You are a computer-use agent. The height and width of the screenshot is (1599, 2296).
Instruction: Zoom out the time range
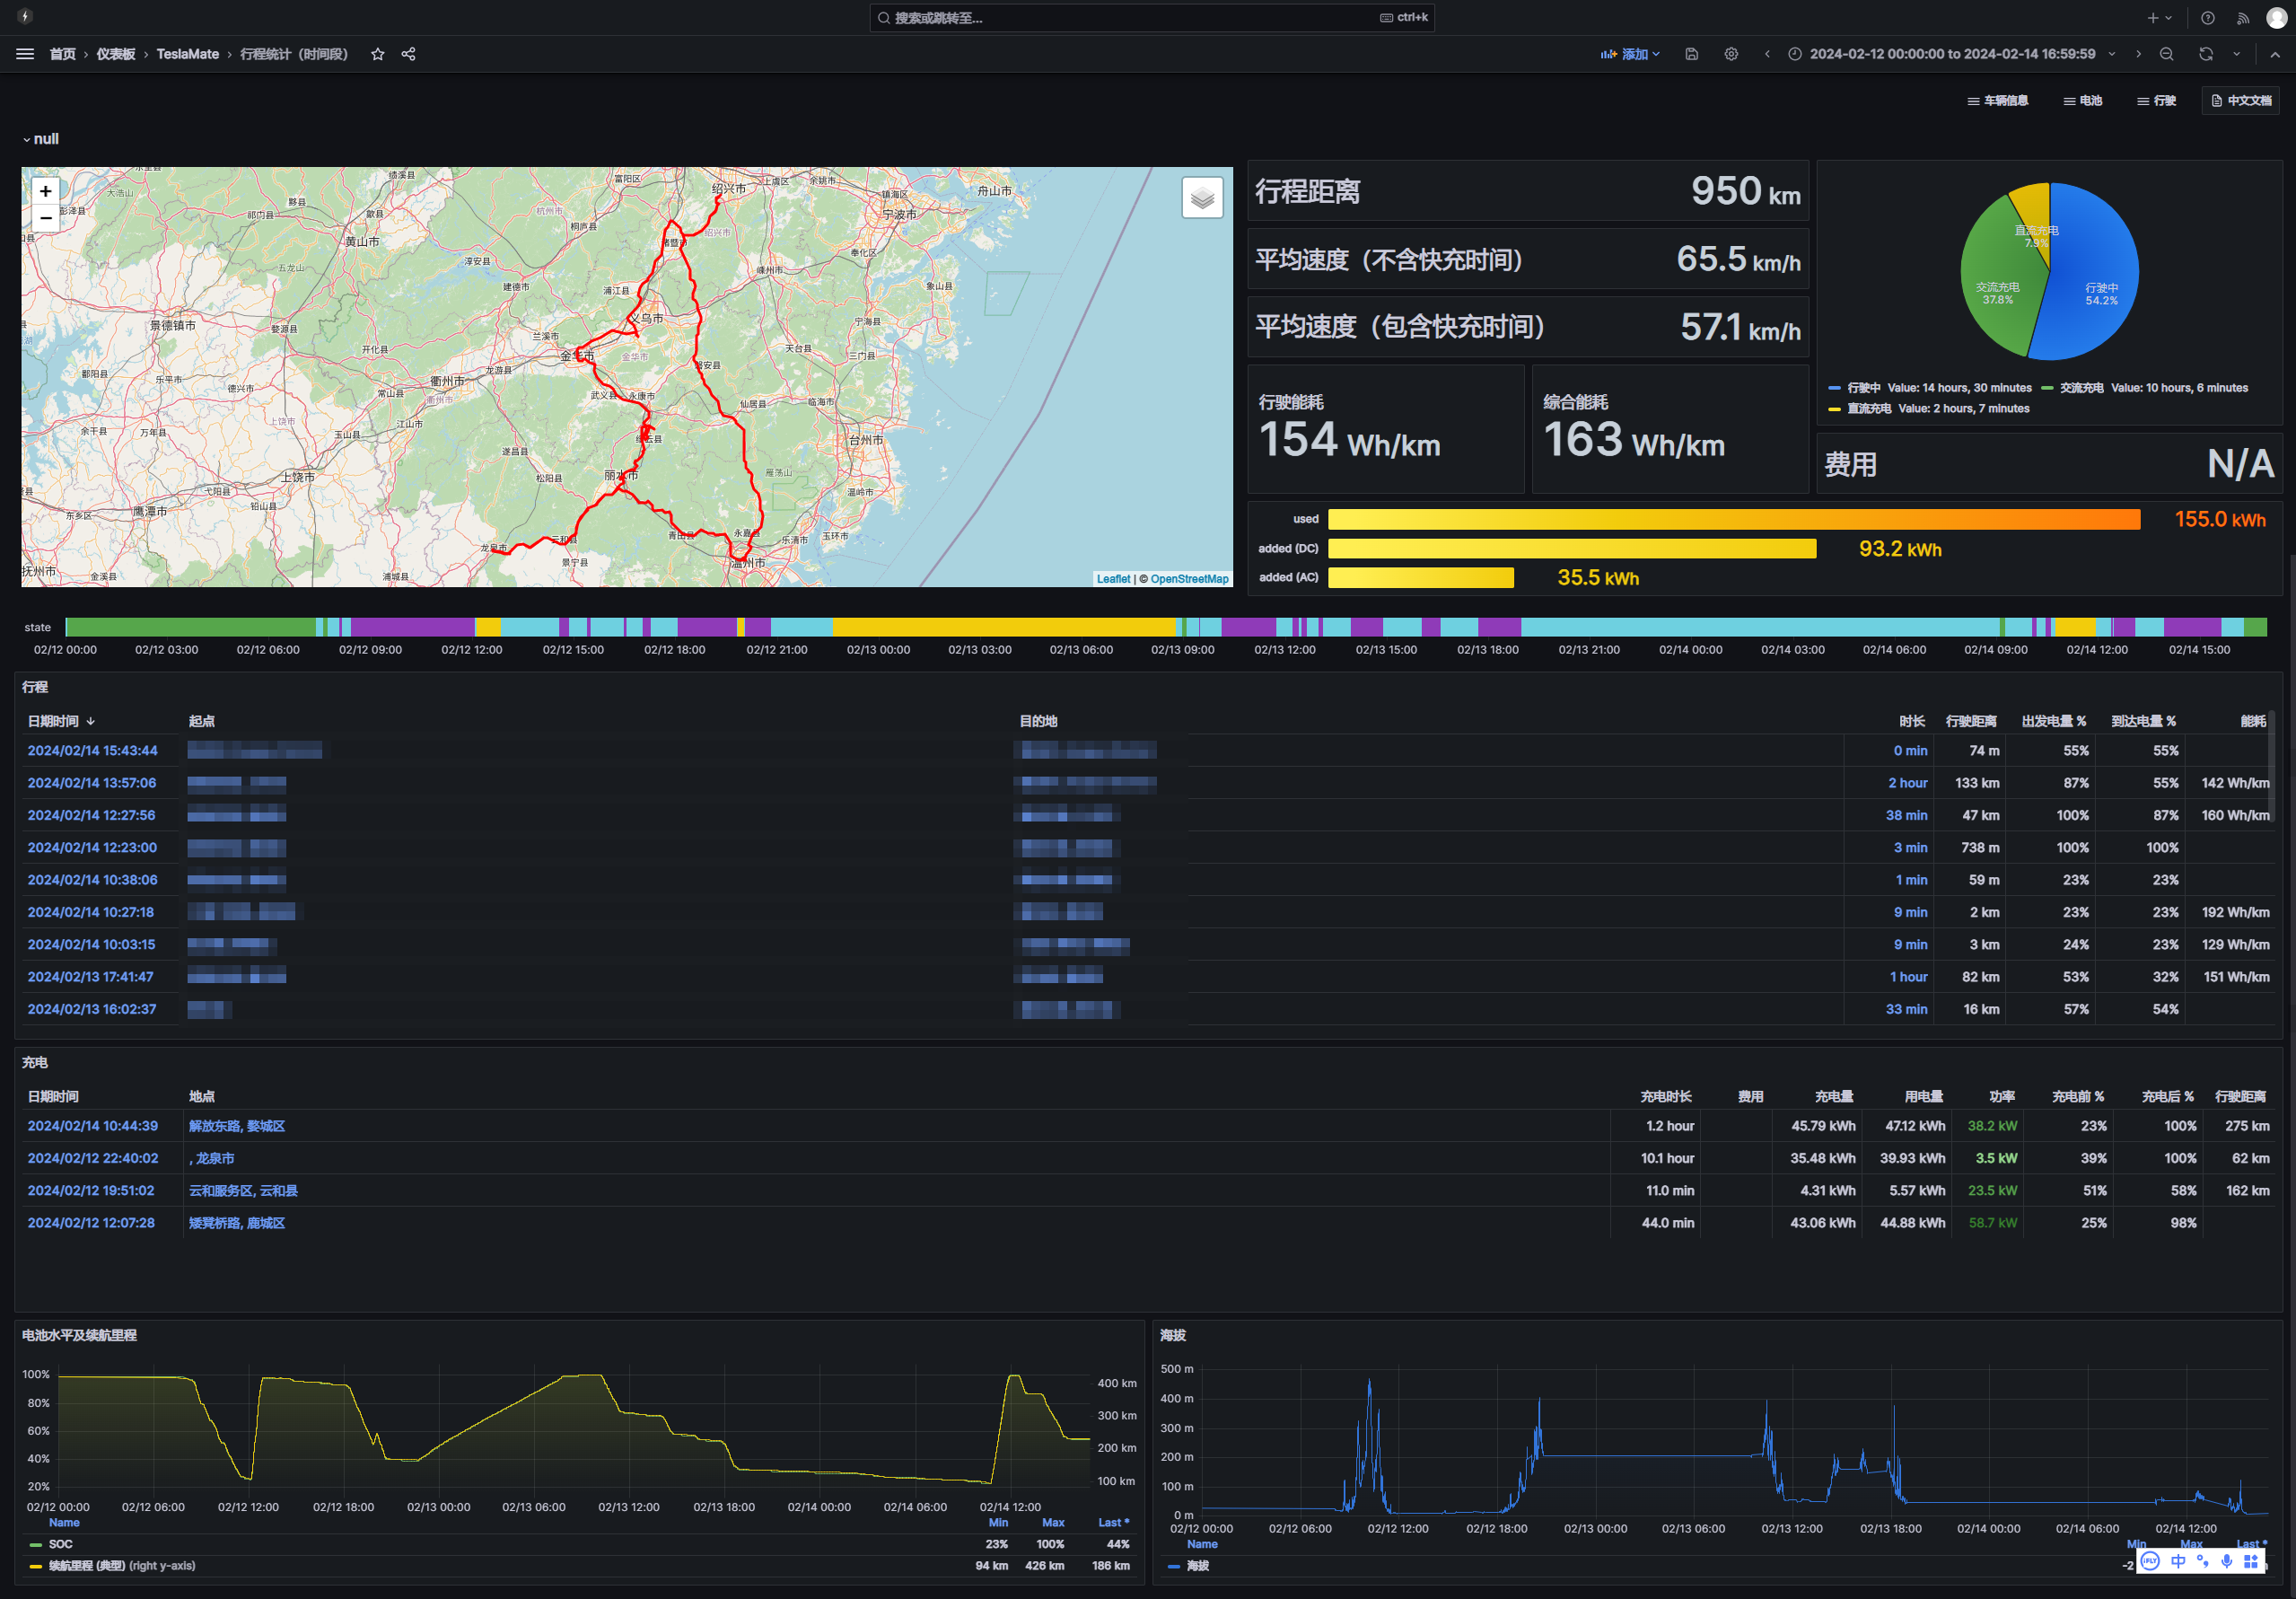pos(2166,54)
